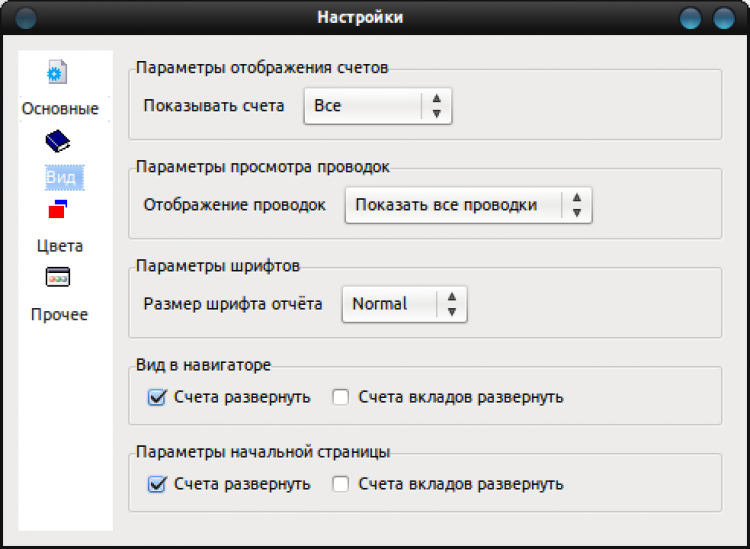Click the rightmost round title bar button
The width and height of the screenshot is (750, 549).
(723, 17)
